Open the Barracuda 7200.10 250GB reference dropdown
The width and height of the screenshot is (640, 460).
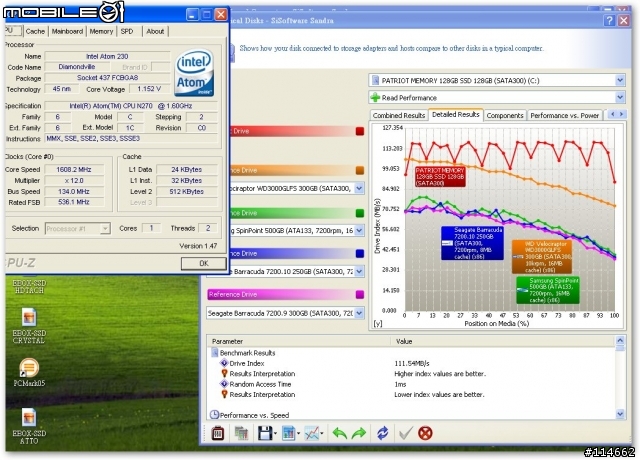pos(359,271)
